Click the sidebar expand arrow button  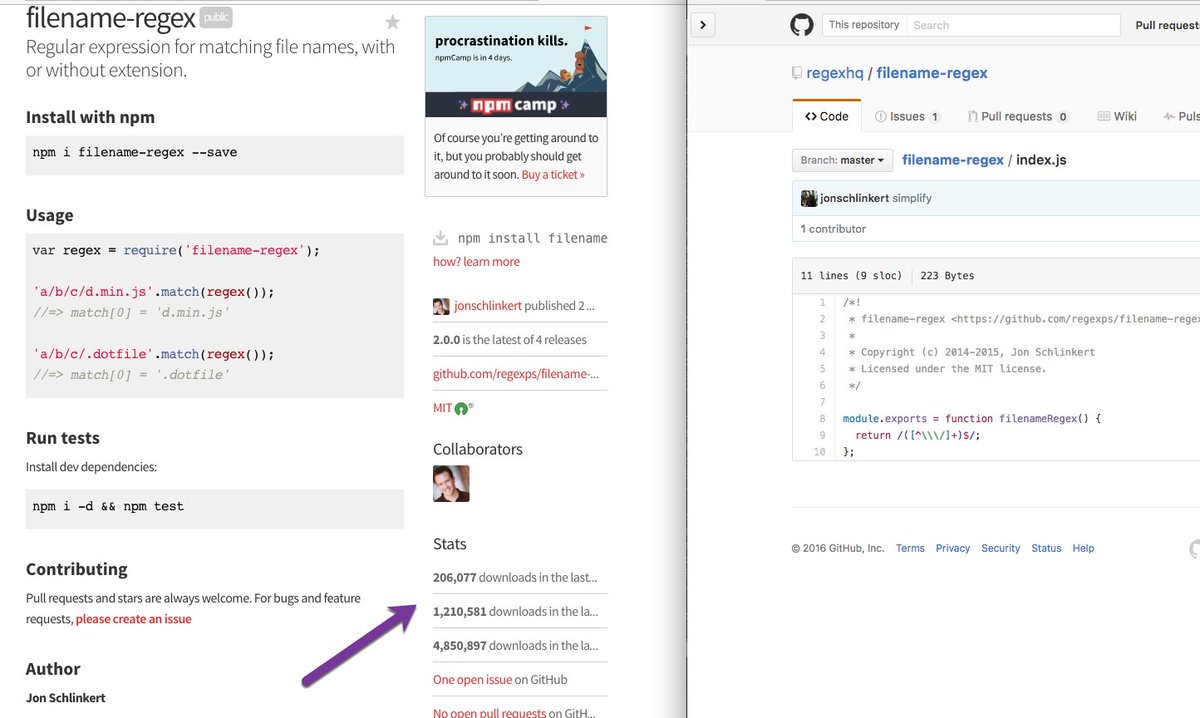click(x=704, y=25)
